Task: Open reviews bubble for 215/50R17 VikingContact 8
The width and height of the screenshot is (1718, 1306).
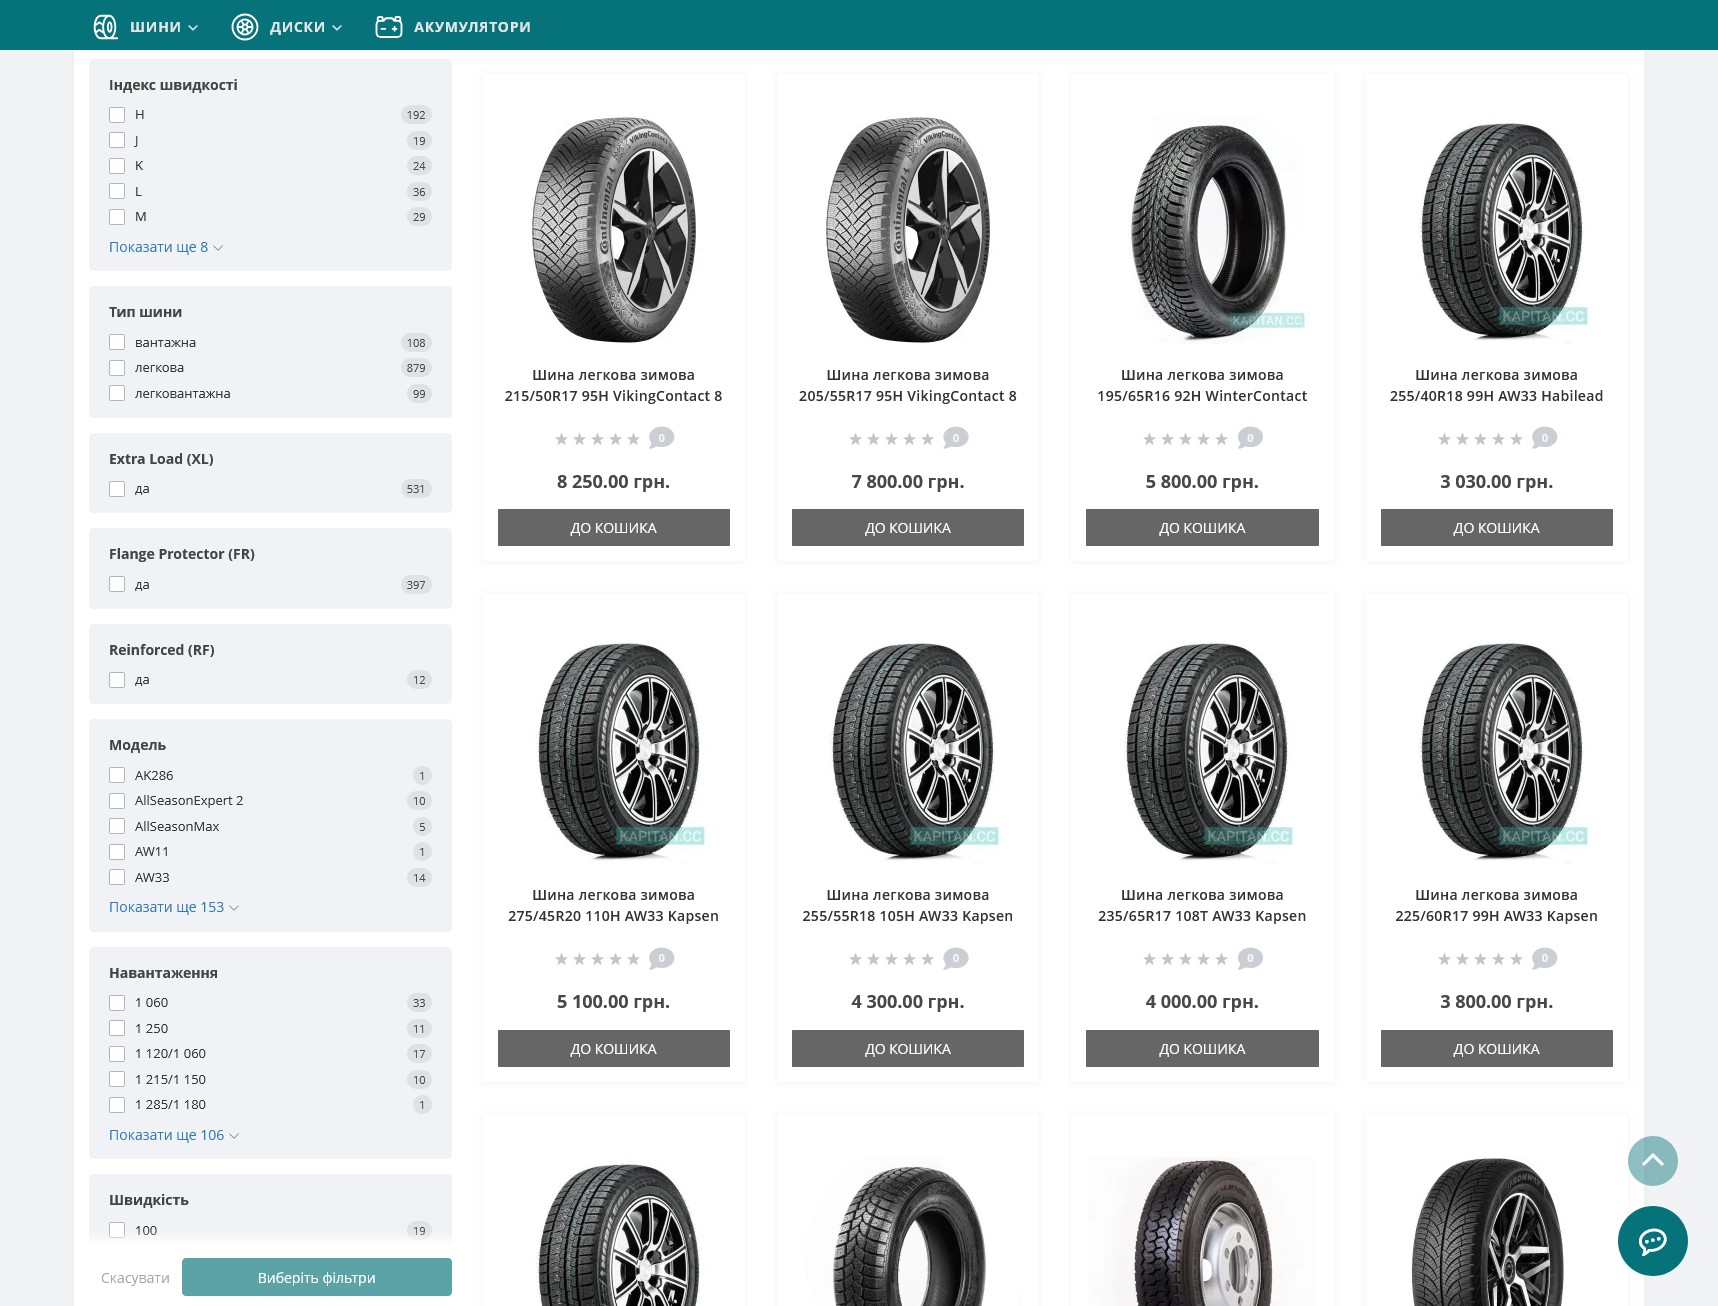Action: click(661, 438)
